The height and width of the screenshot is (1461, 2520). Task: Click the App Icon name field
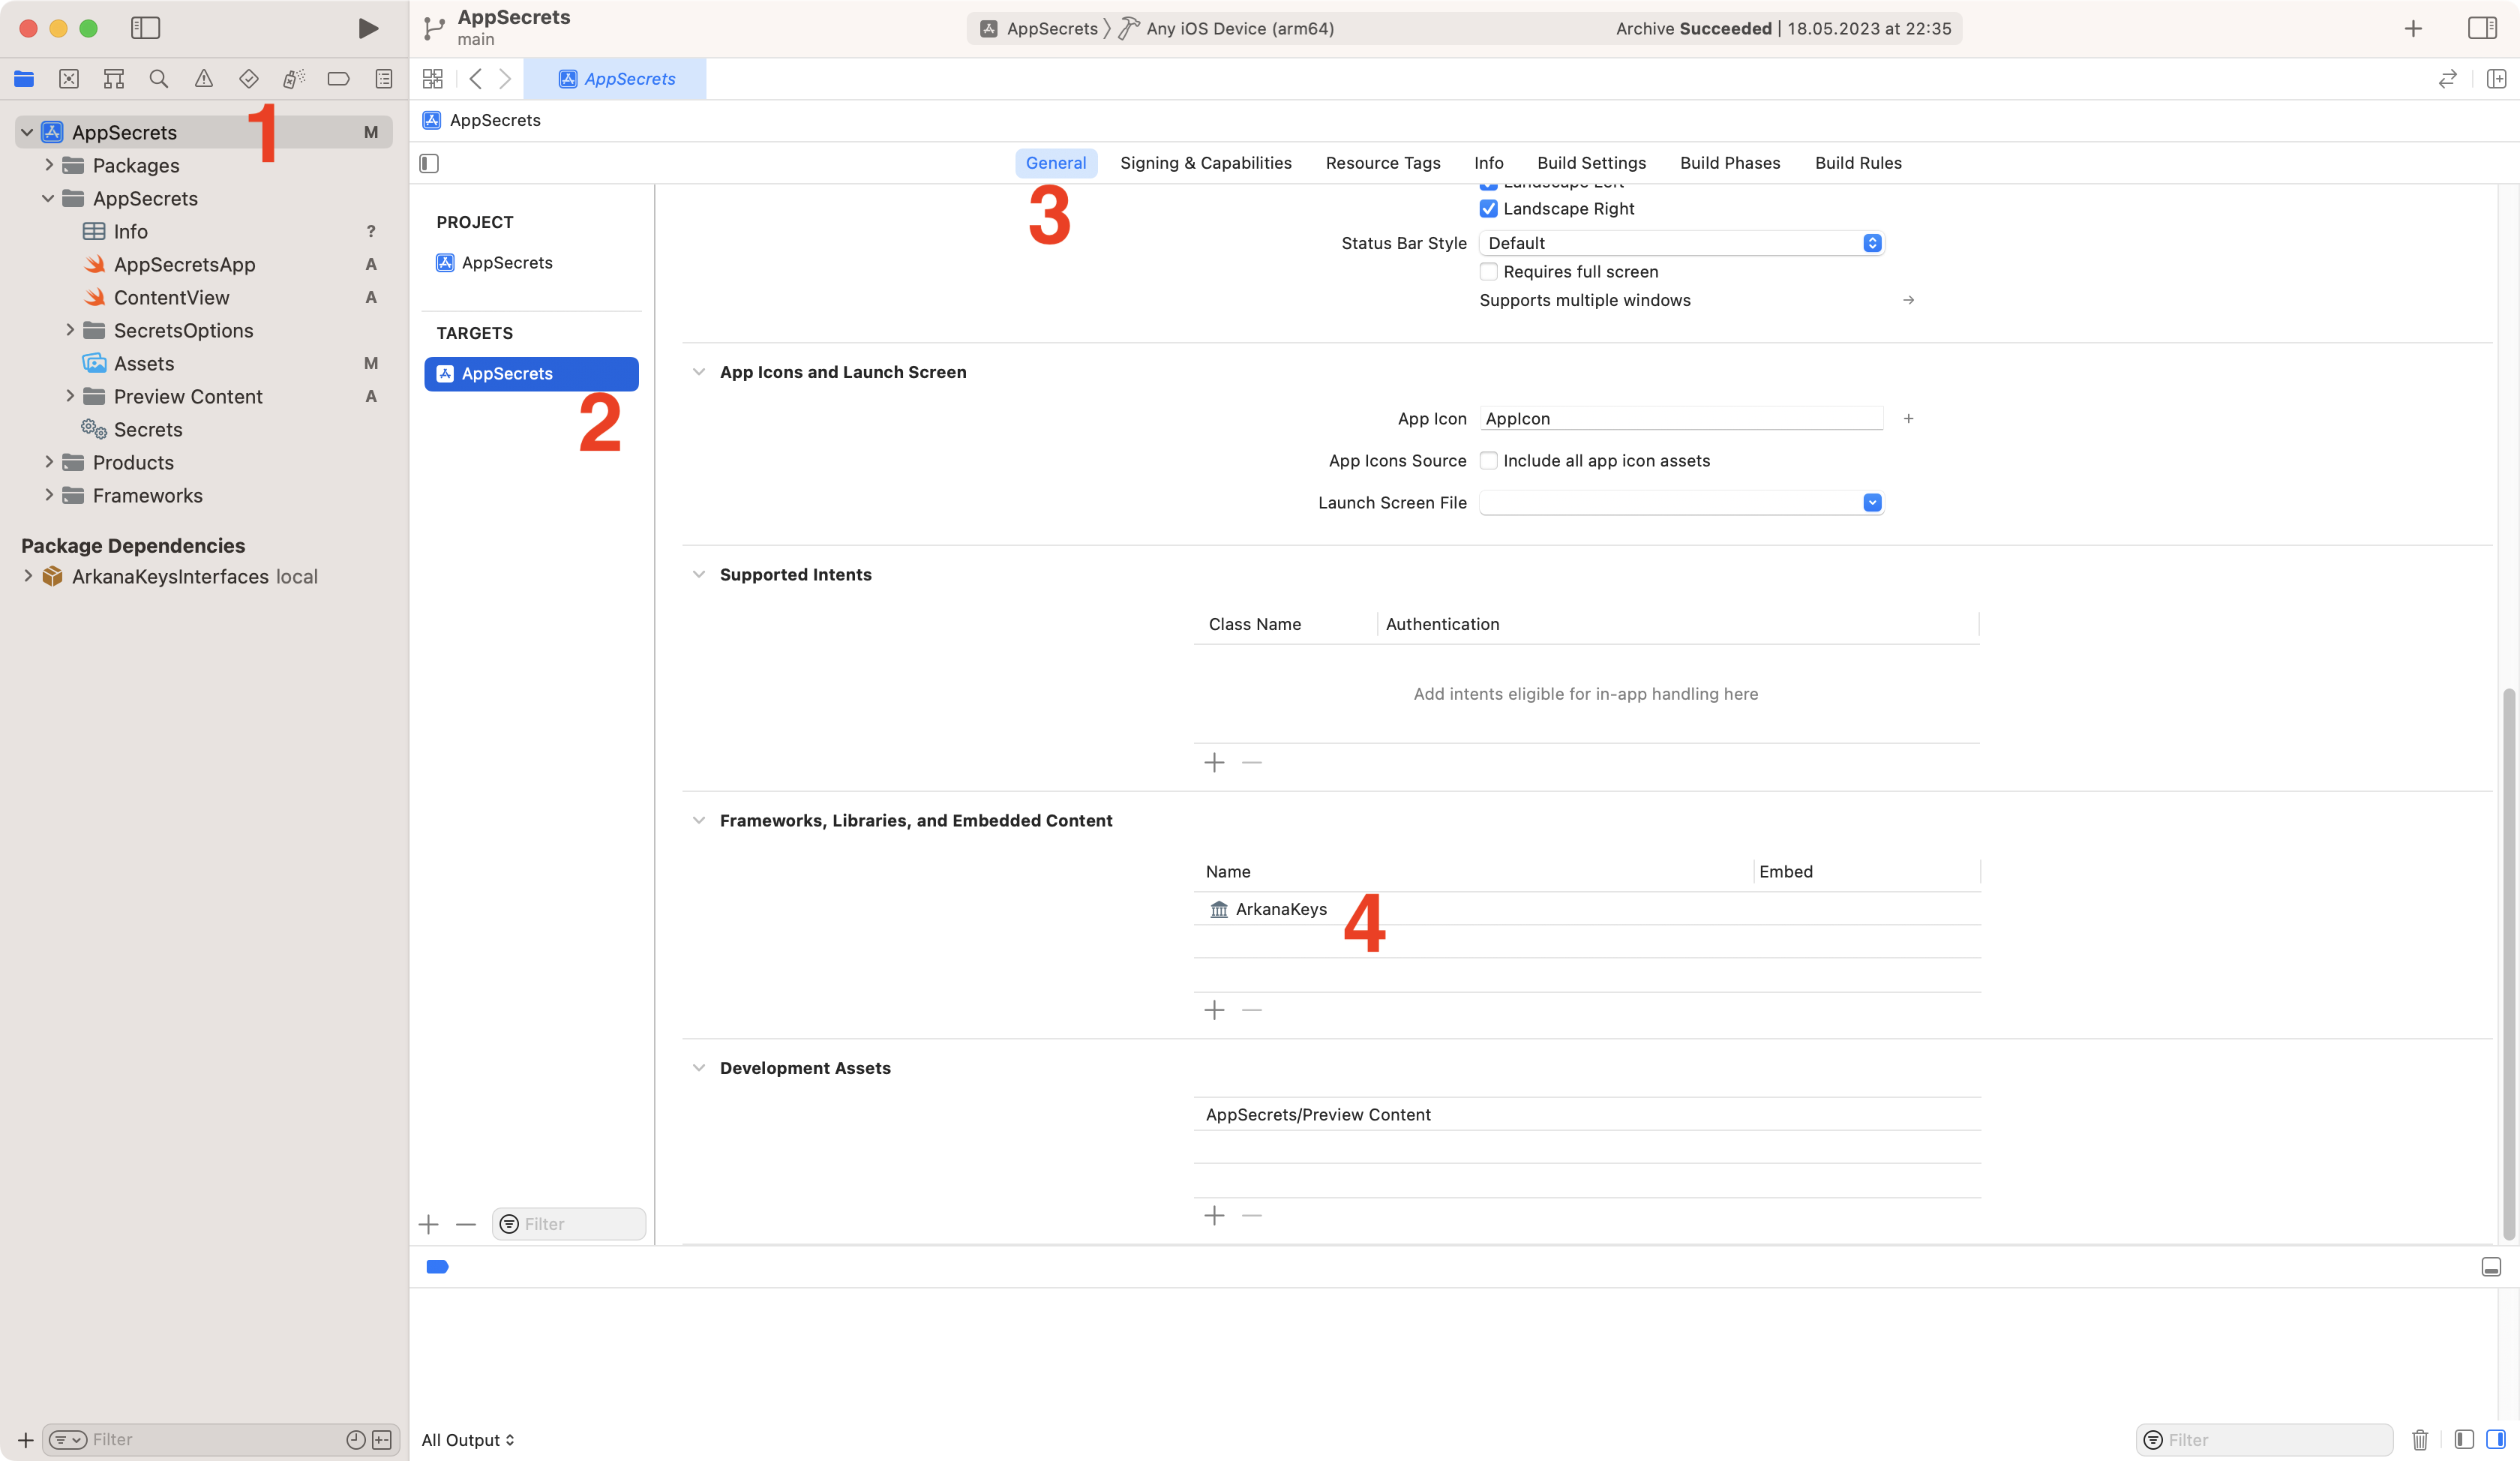point(1682,418)
